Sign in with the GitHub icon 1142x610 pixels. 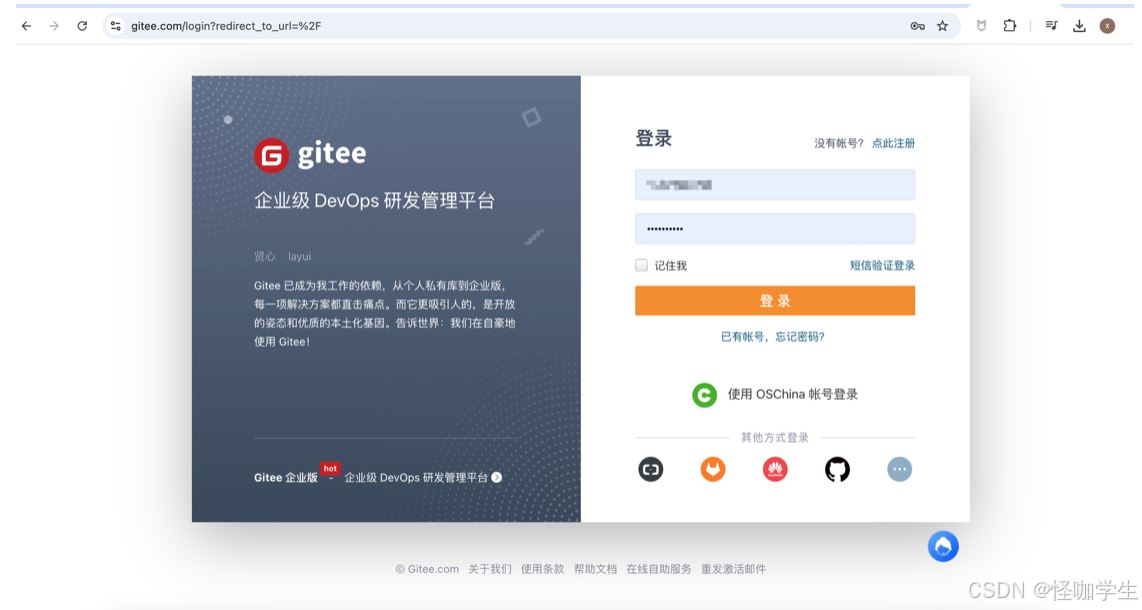tap(838, 470)
